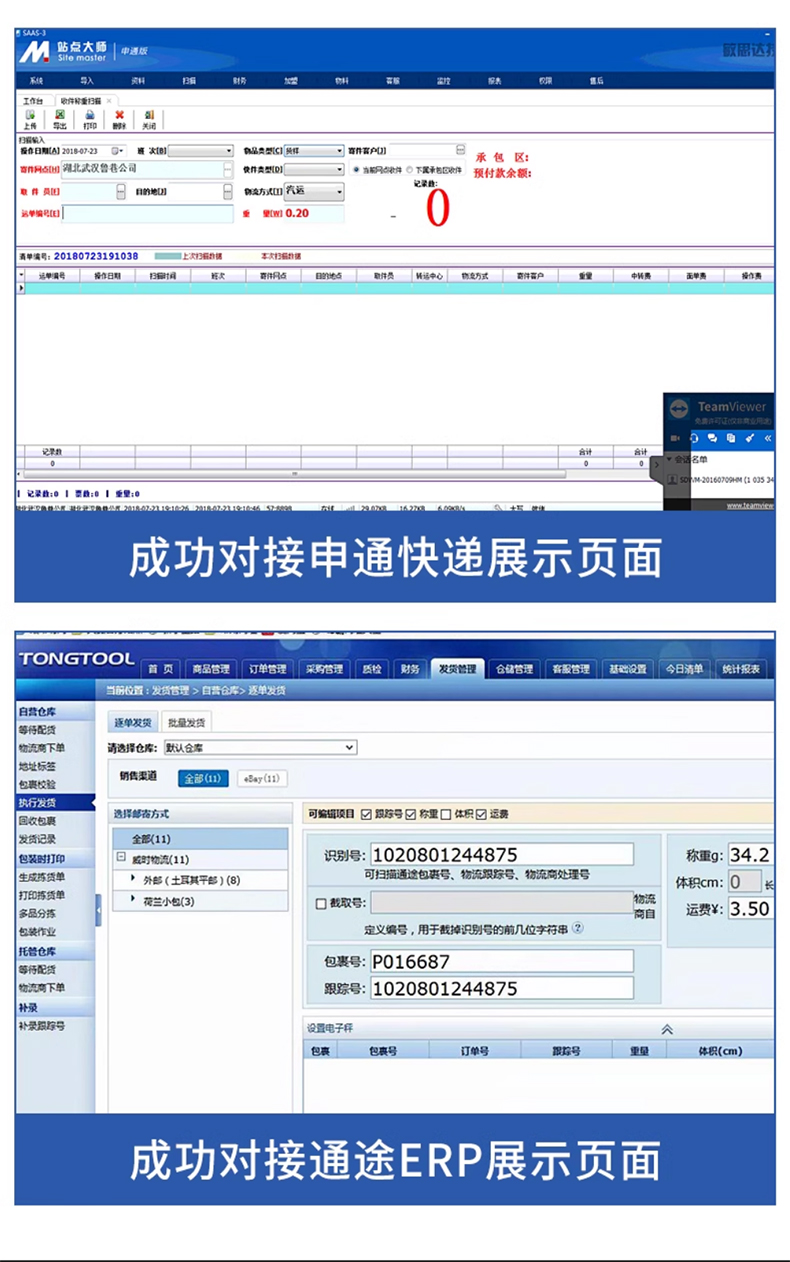Viewport: 790px width, 1262px height.
Task: Switch to the 批量发货 tab
Action: pos(186,722)
